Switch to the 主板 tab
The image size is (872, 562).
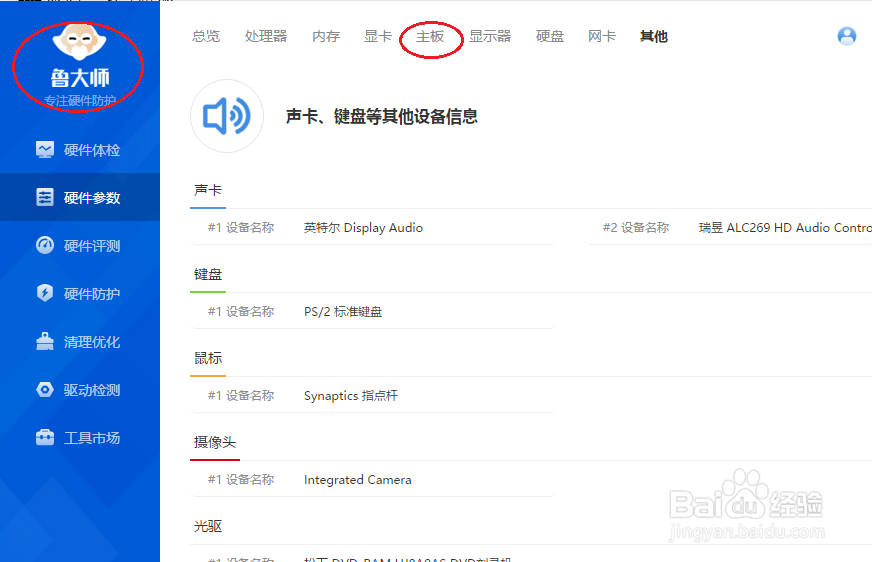(430, 37)
